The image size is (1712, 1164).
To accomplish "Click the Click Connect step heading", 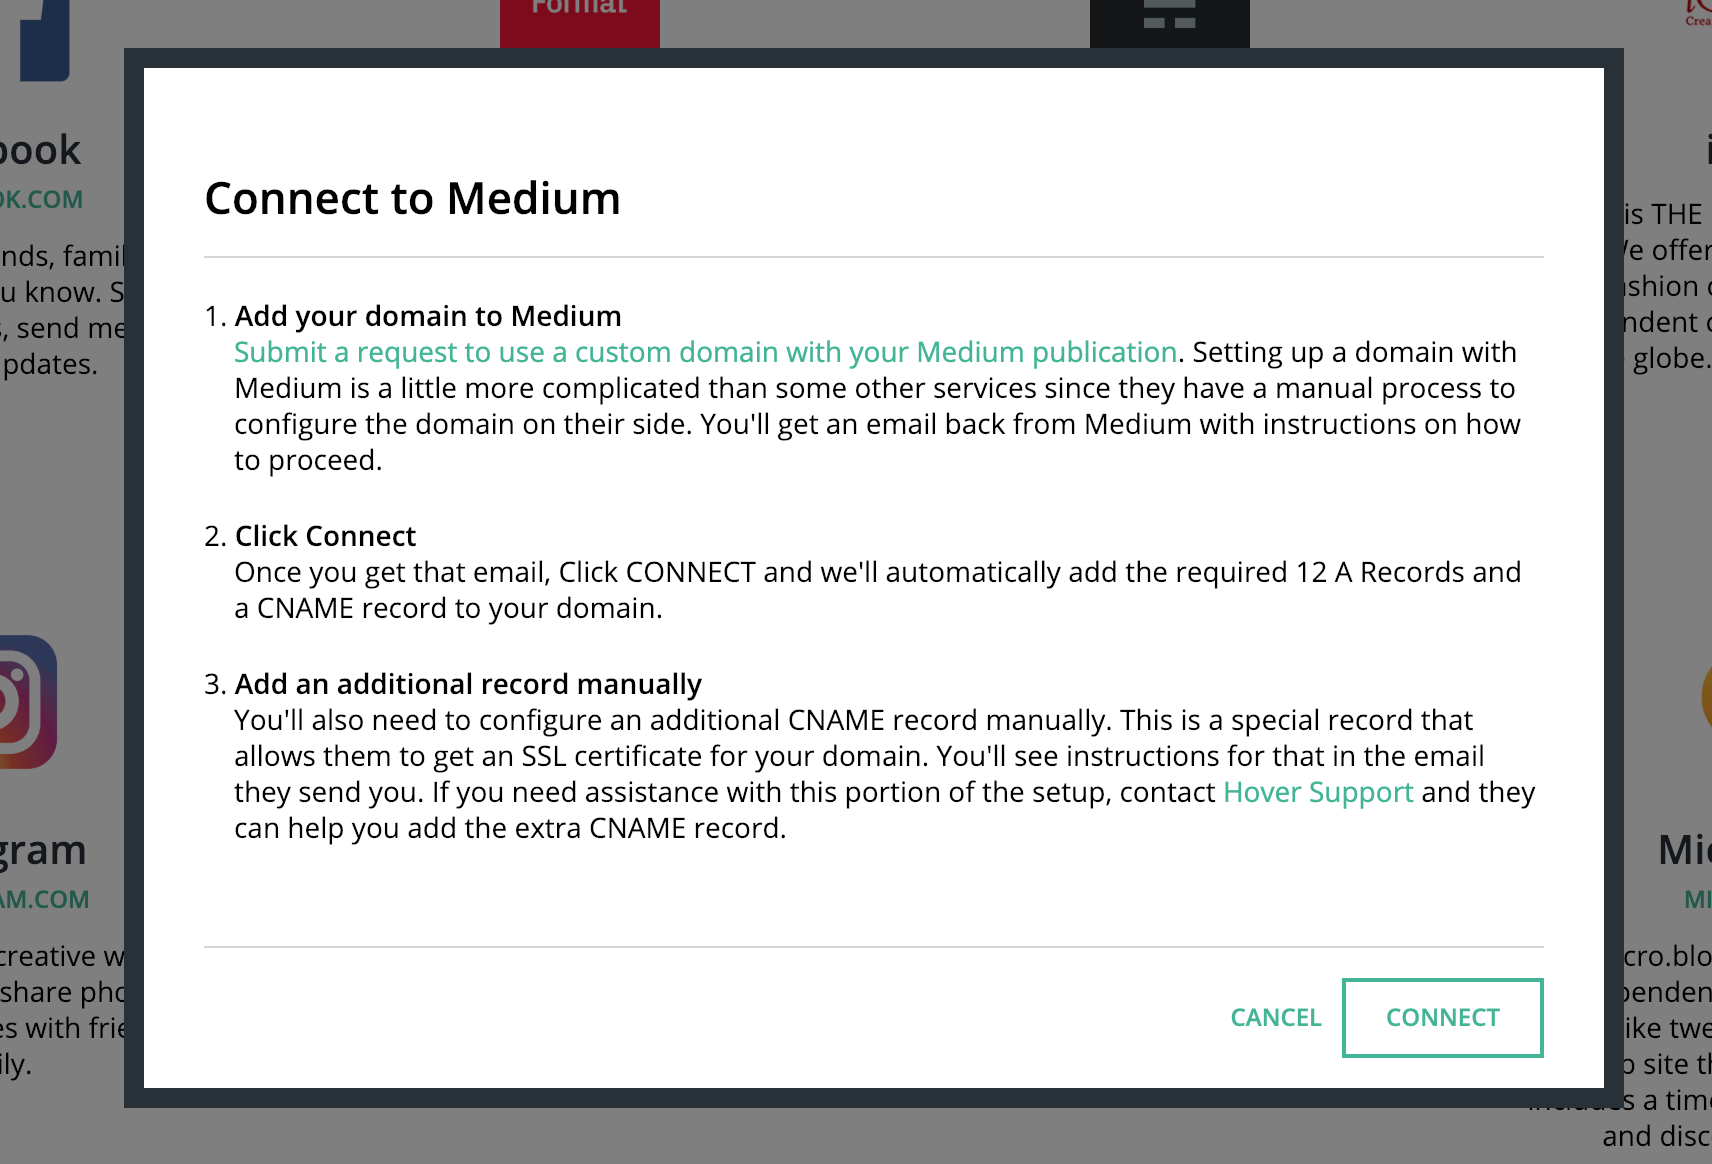I will (x=325, y=536).
